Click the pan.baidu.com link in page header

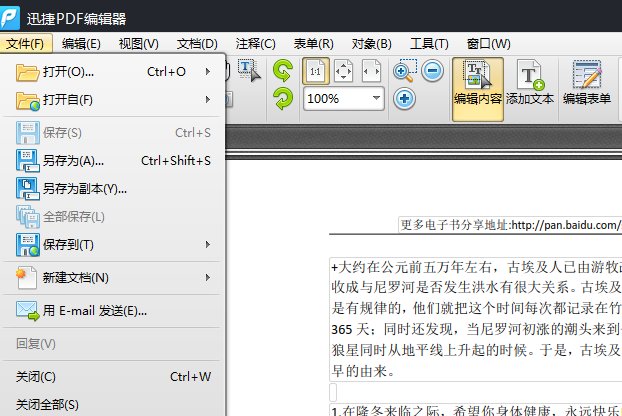point(566,225)
